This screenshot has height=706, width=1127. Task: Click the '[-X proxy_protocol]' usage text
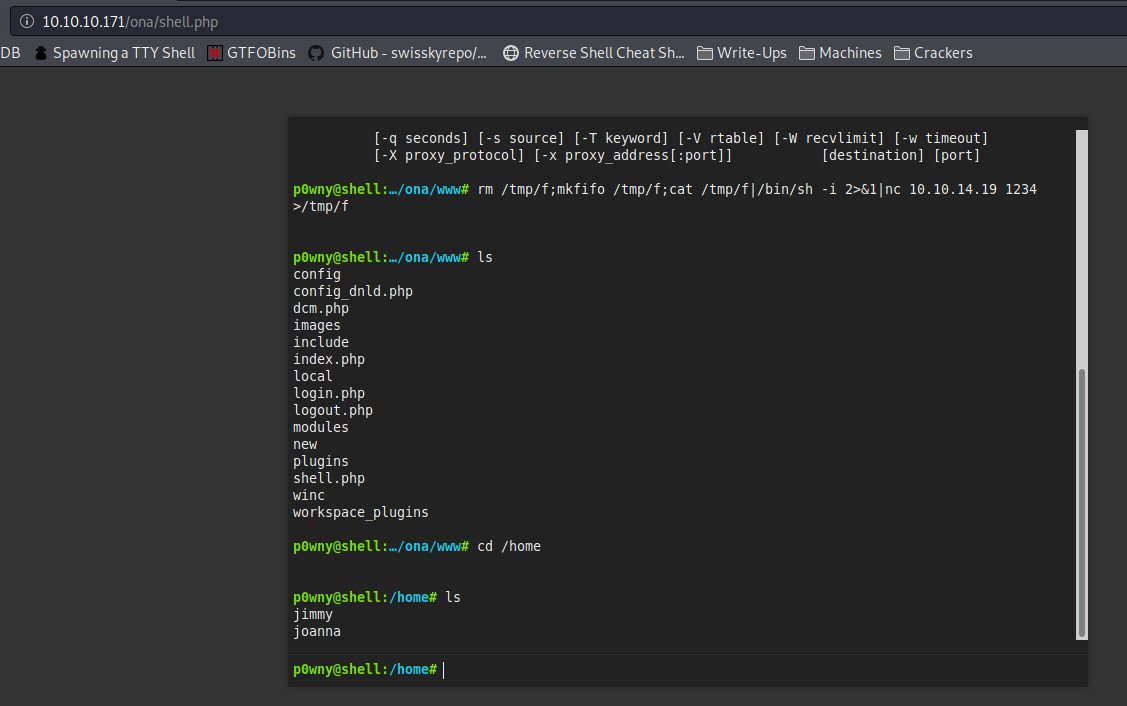(449, 155)
